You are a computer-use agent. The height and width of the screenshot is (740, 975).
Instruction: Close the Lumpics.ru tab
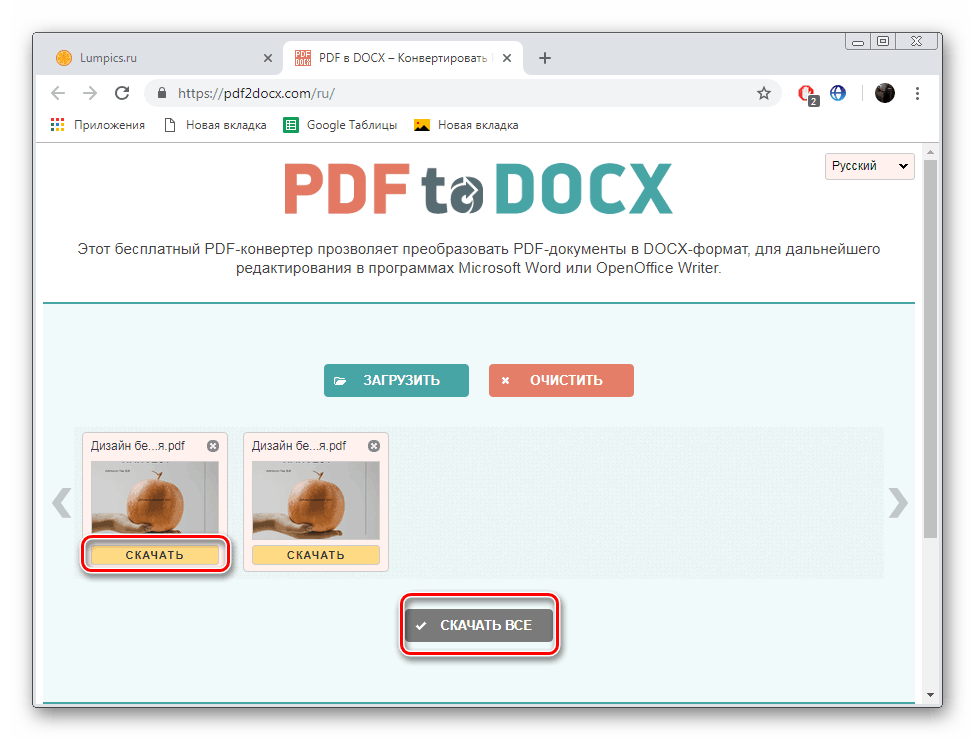pyautogui.click(x=268, y=58)
